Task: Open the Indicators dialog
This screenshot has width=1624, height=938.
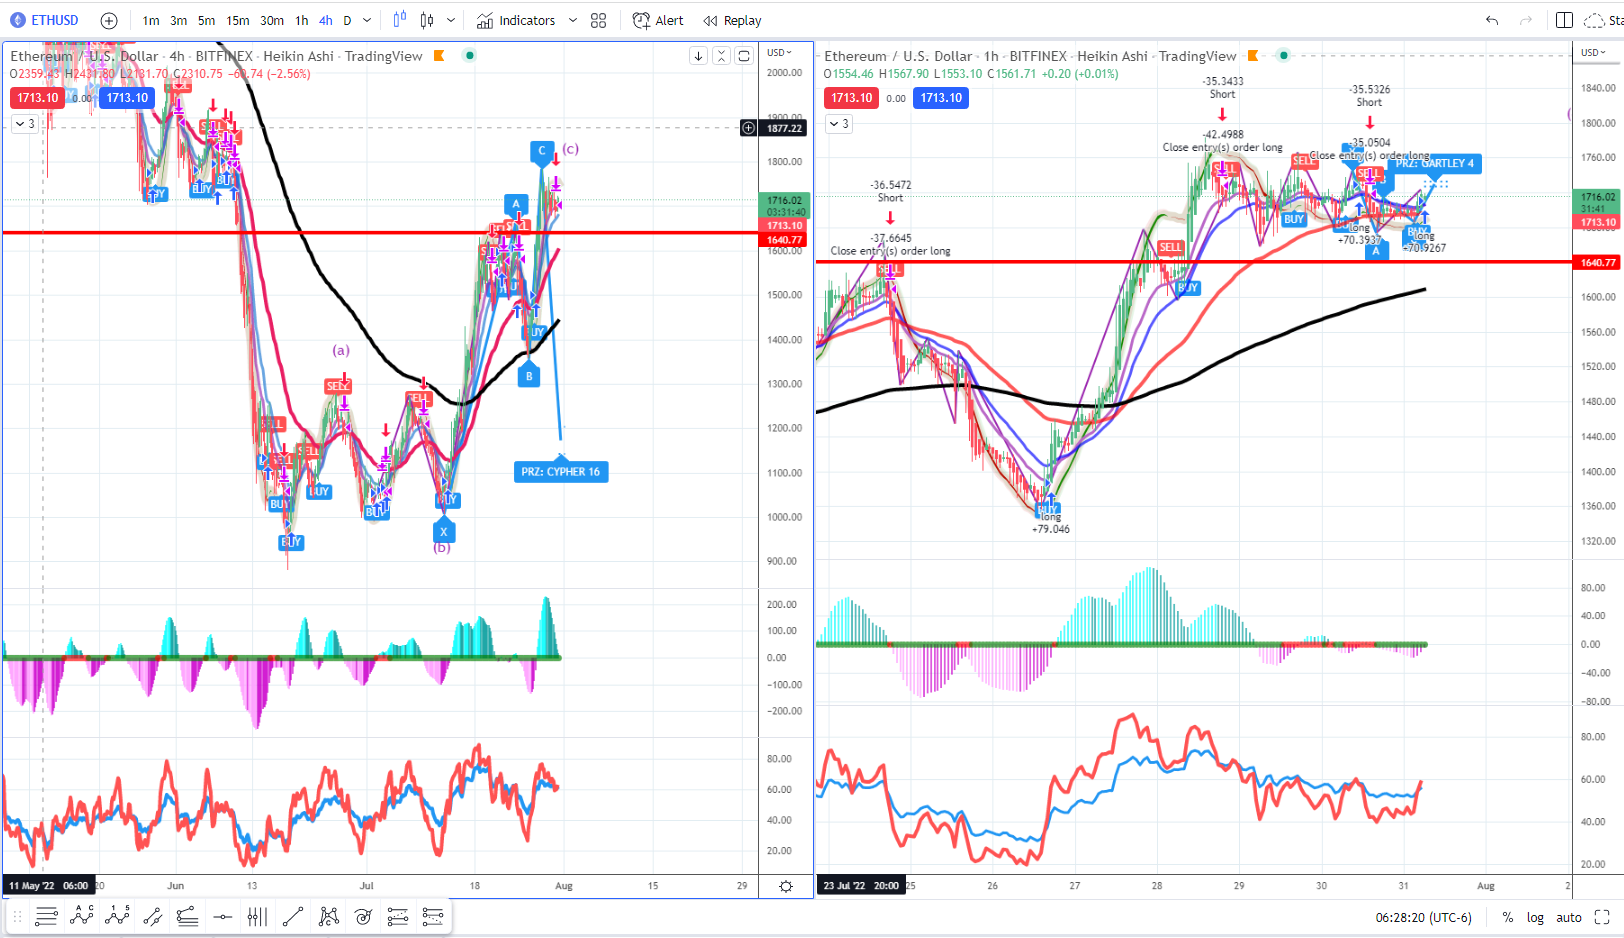Action: pos(516,20)
